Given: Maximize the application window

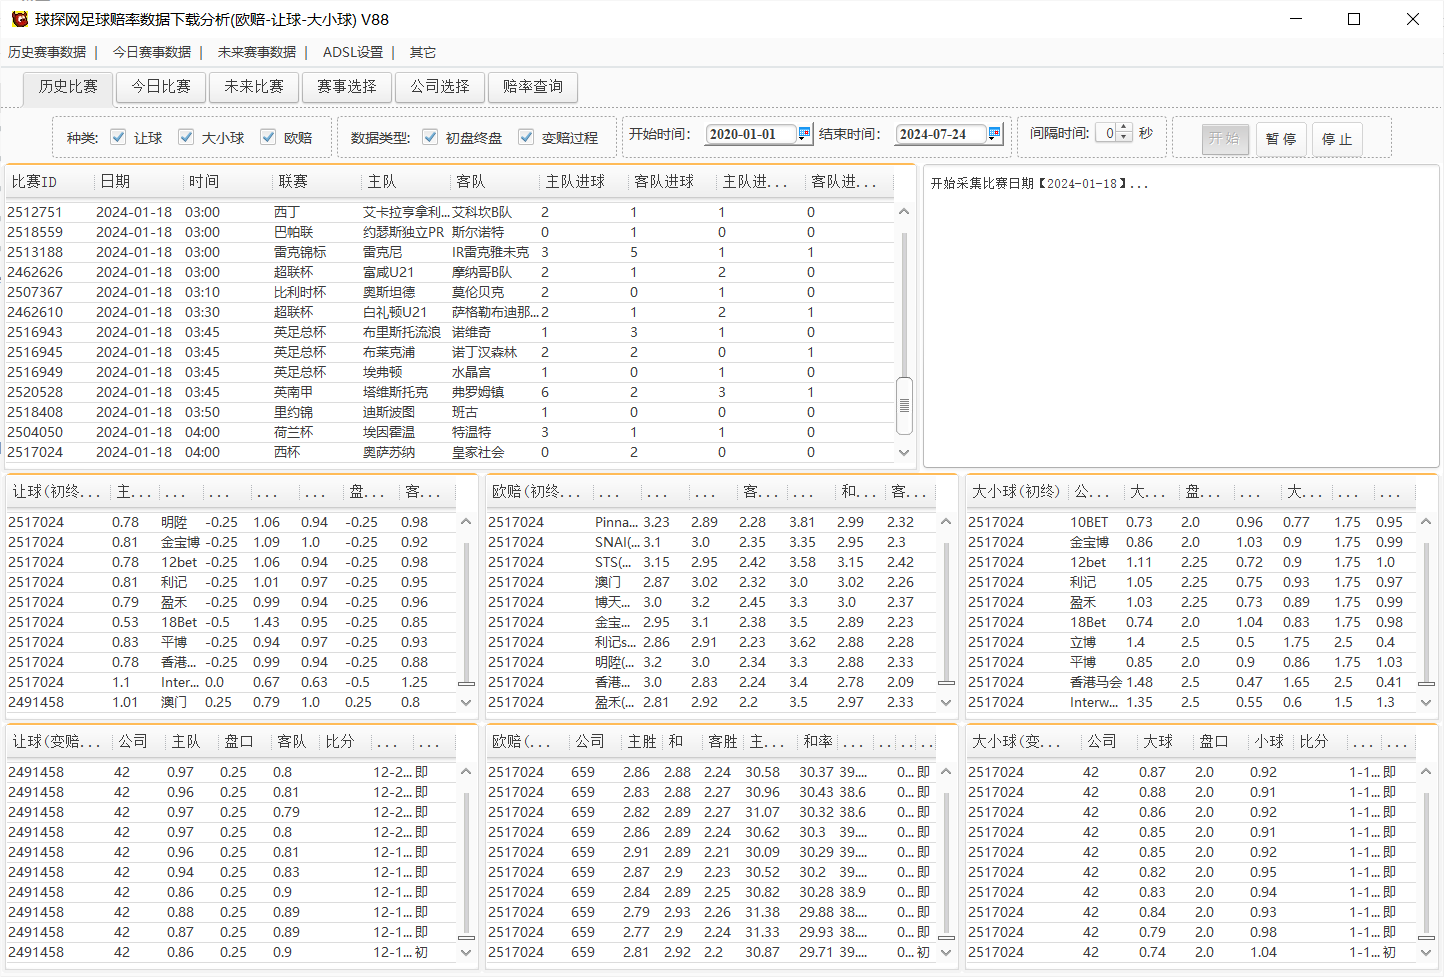Looking at the screenshot, I should [x=1354, y=19].
